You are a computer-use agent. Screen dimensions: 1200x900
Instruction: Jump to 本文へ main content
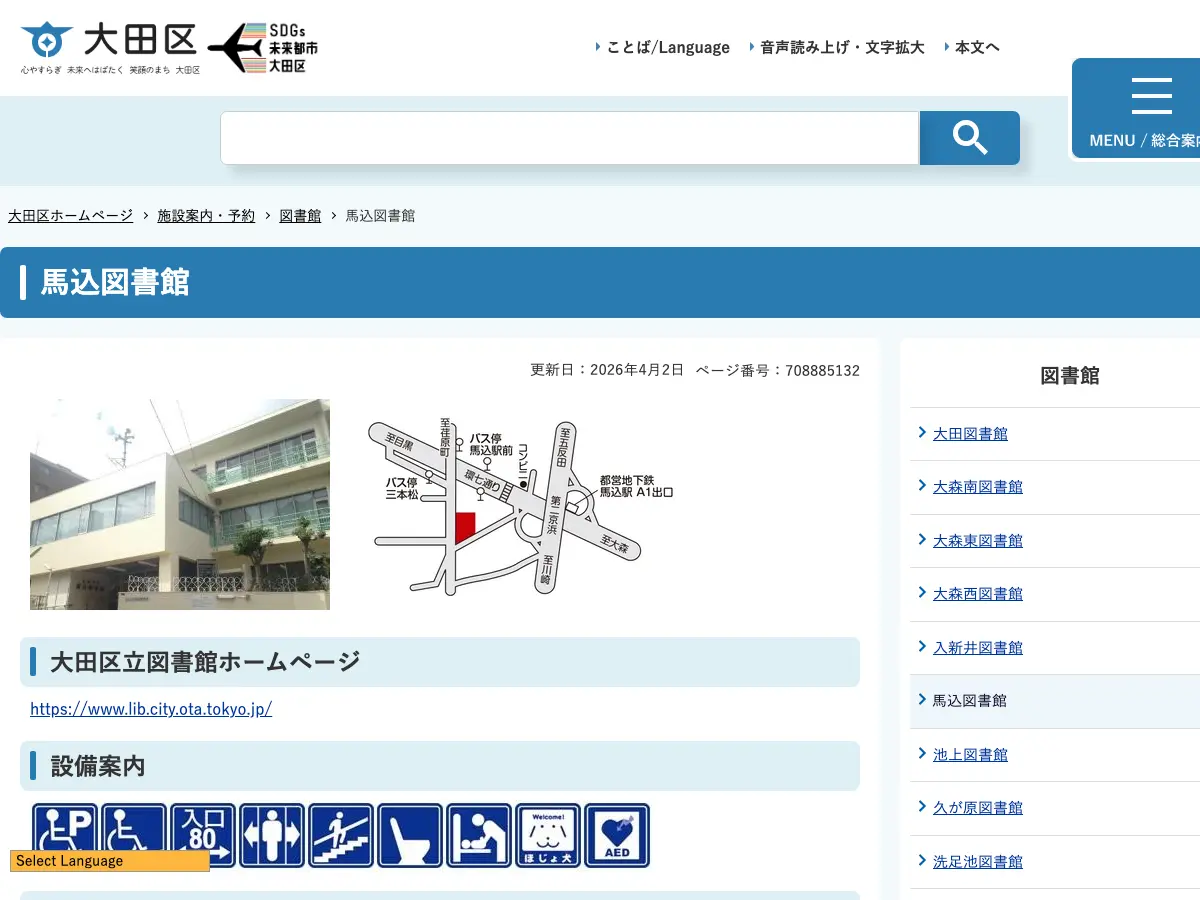[x=977, y=47]
